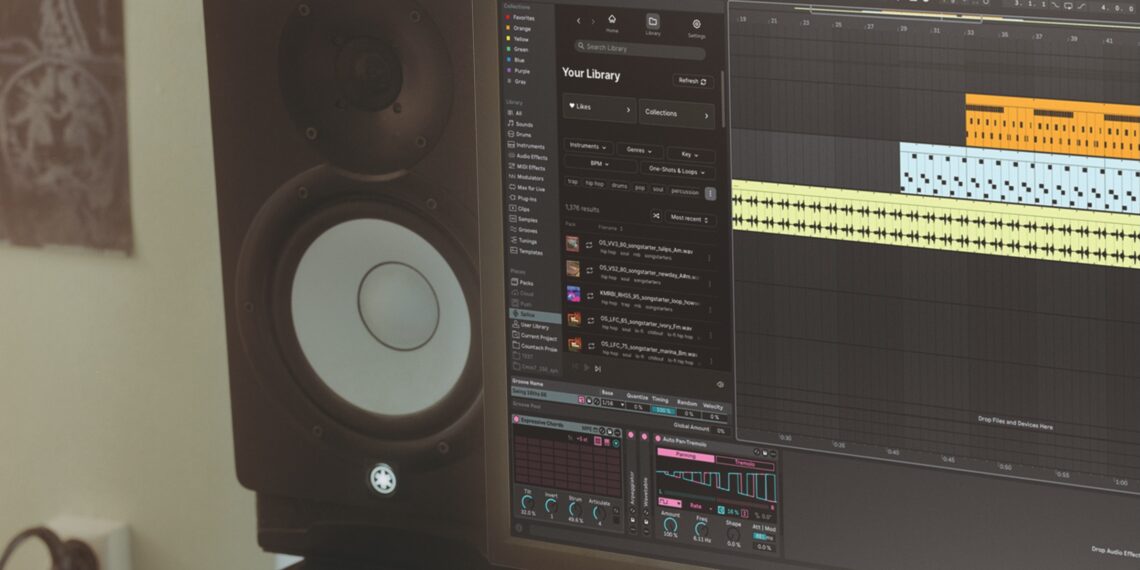Adjust the Tilt knob in Expressive Chords
Image resolution: width=1140 pixels, height=570 pixels.
(x=528, y=502)
